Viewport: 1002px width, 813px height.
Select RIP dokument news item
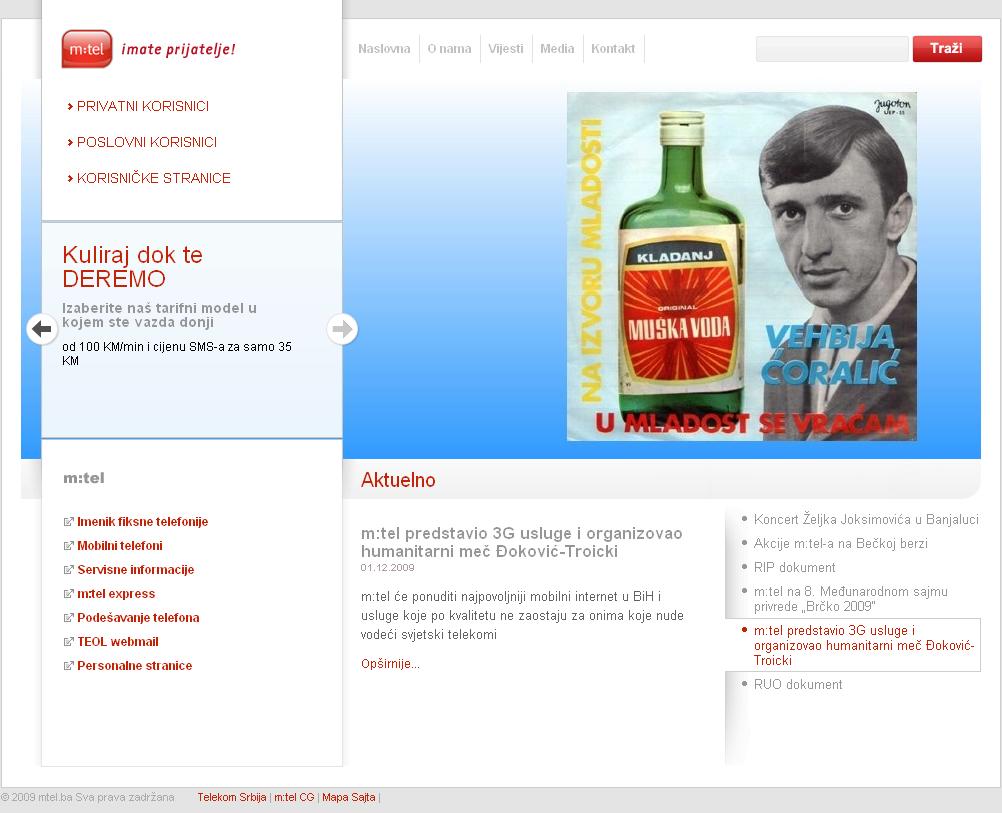tap(794, 568)
